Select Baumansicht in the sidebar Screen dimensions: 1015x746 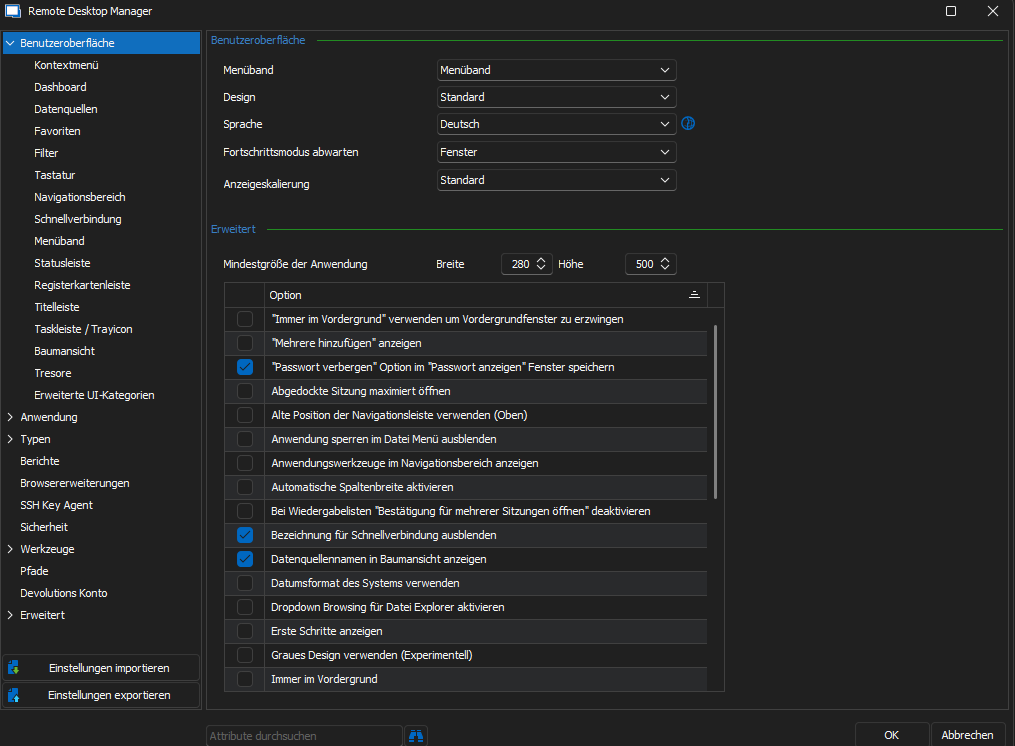tap(64, 351)
